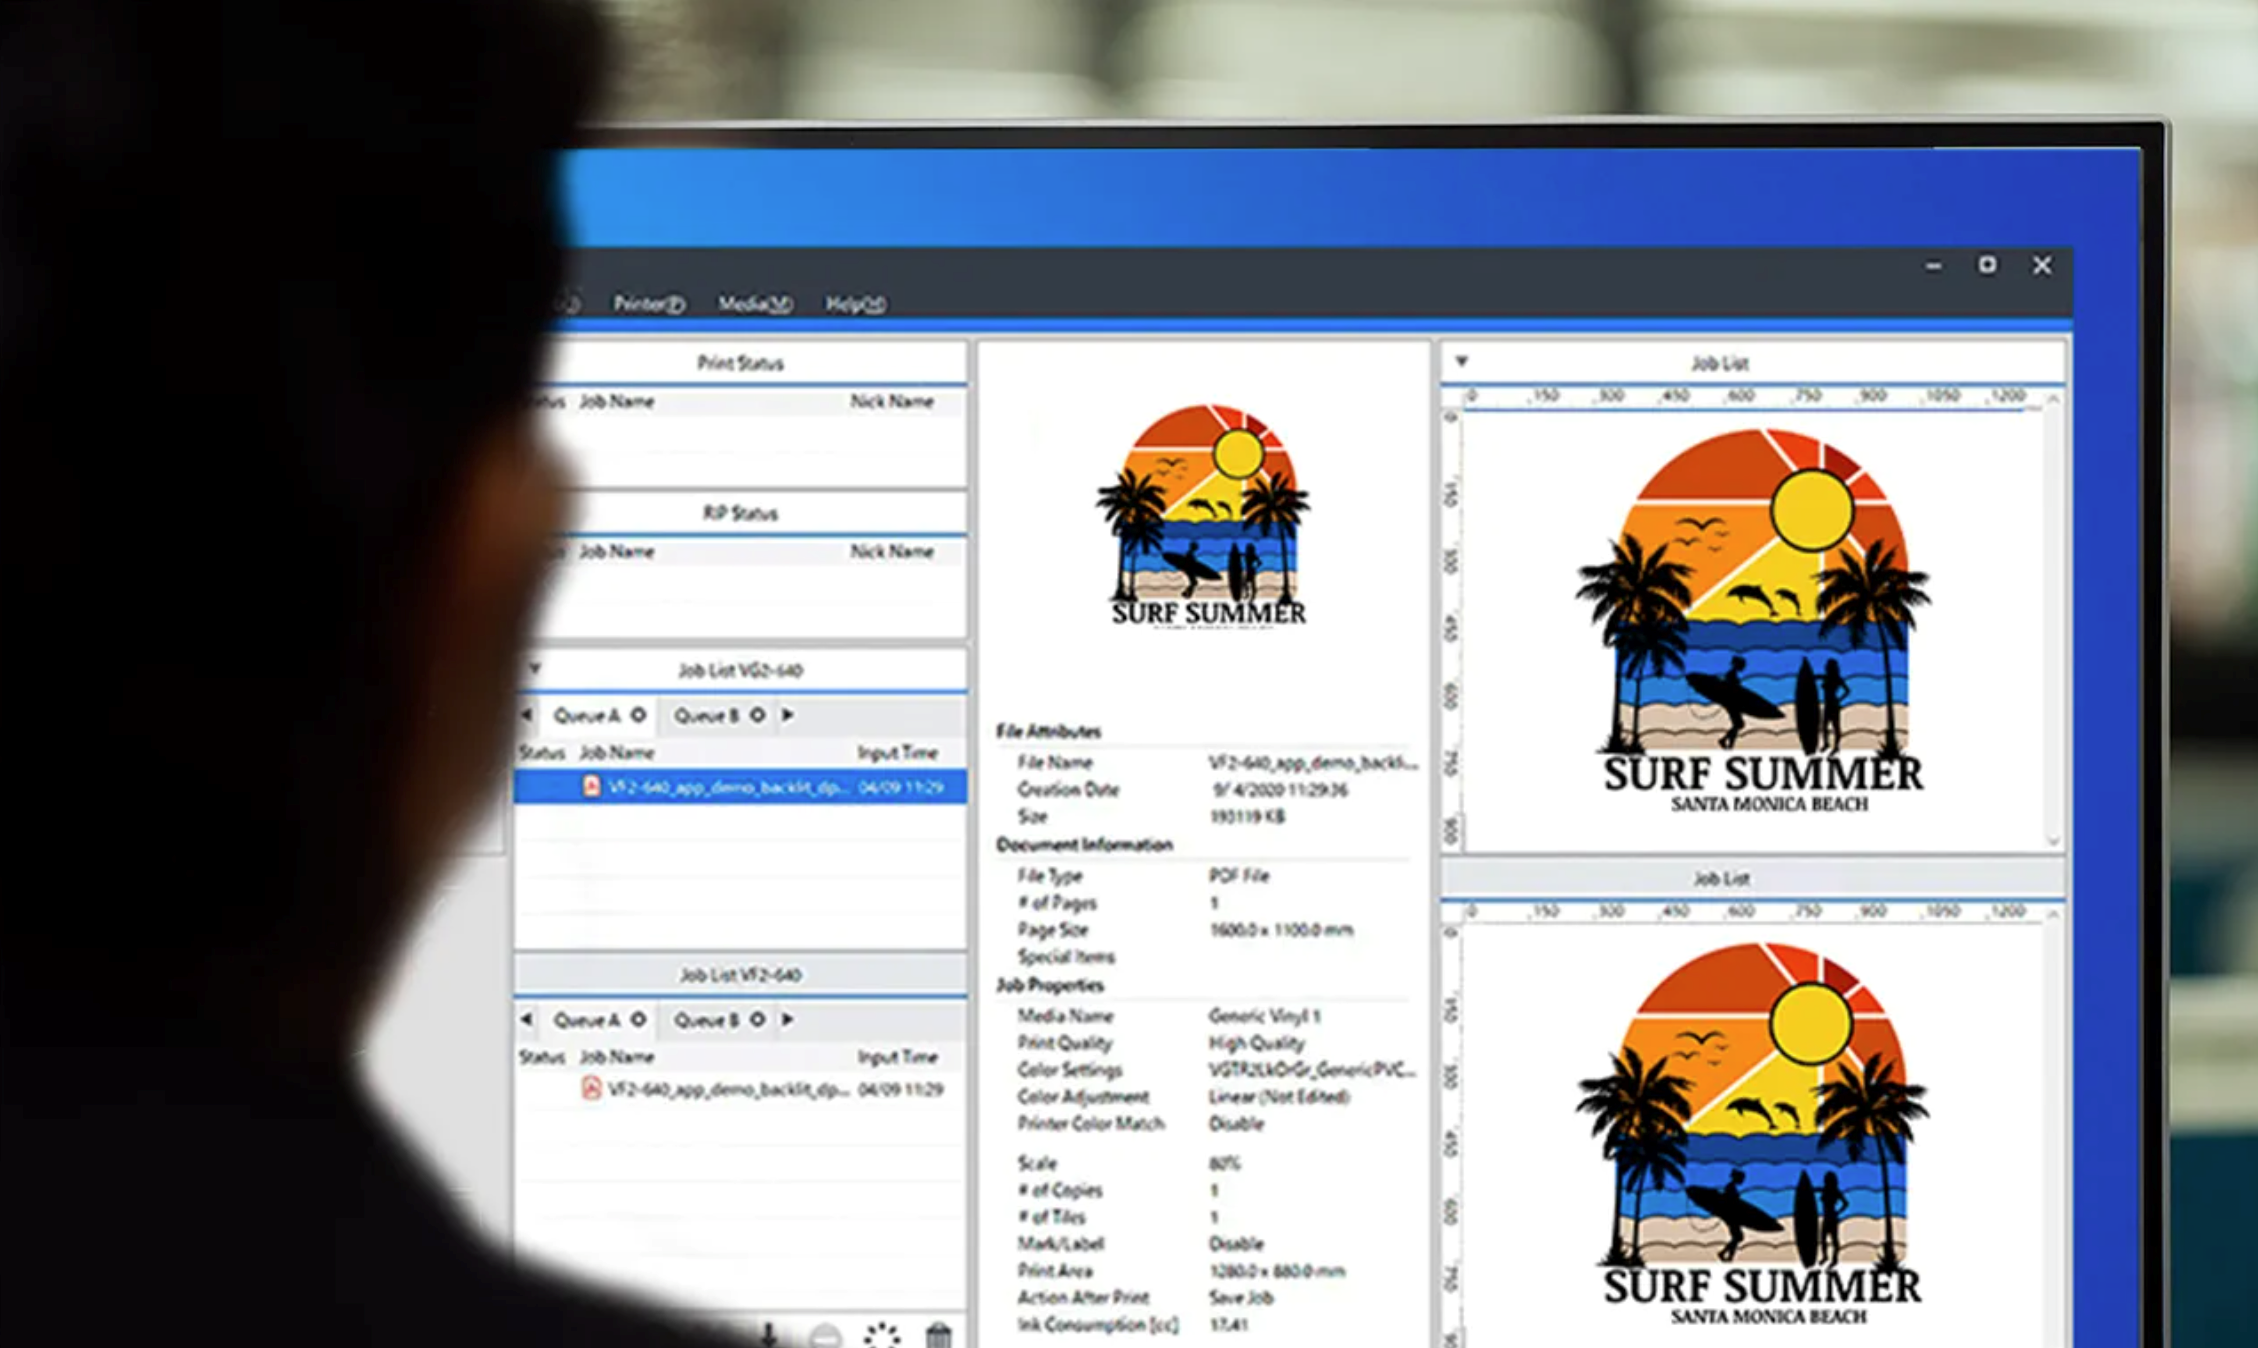Viewport: 2258px width, 1348px height.
Task: Click PDF icon in VF2-640 job list
Action: click(591, 1089)
